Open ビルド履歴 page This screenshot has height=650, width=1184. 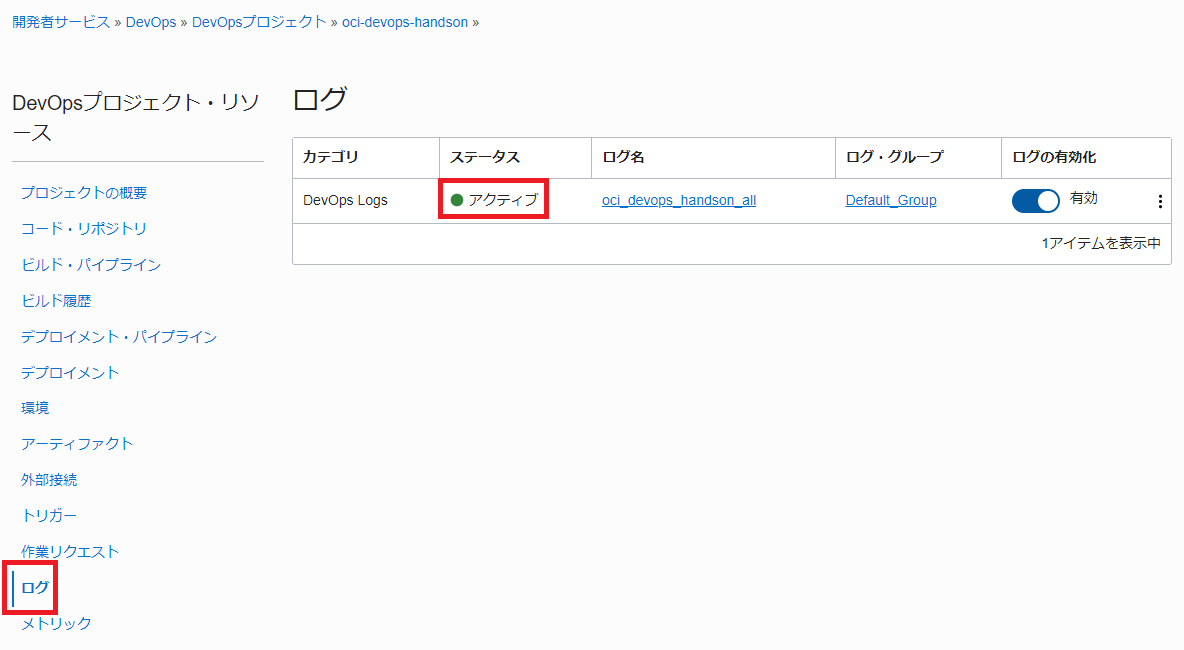(56, 301)
